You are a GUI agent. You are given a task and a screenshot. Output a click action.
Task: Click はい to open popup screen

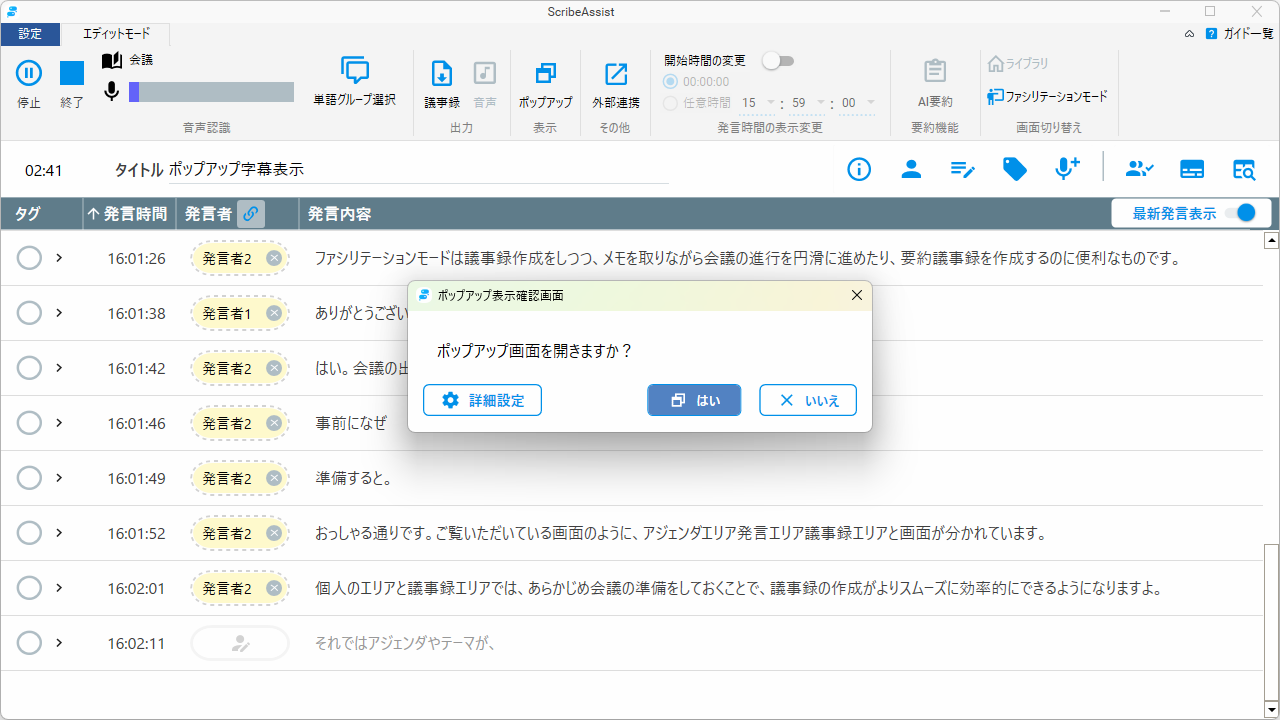[x=694, y=400]
